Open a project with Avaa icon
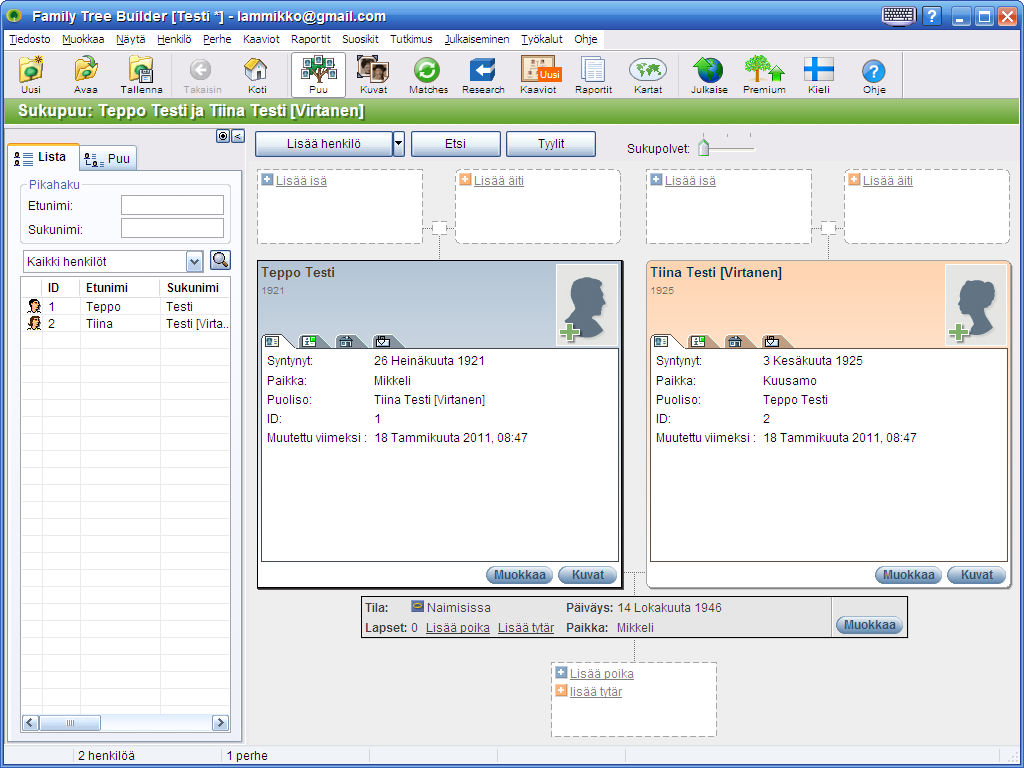The image size is (1024, 768). coord(86,75)
